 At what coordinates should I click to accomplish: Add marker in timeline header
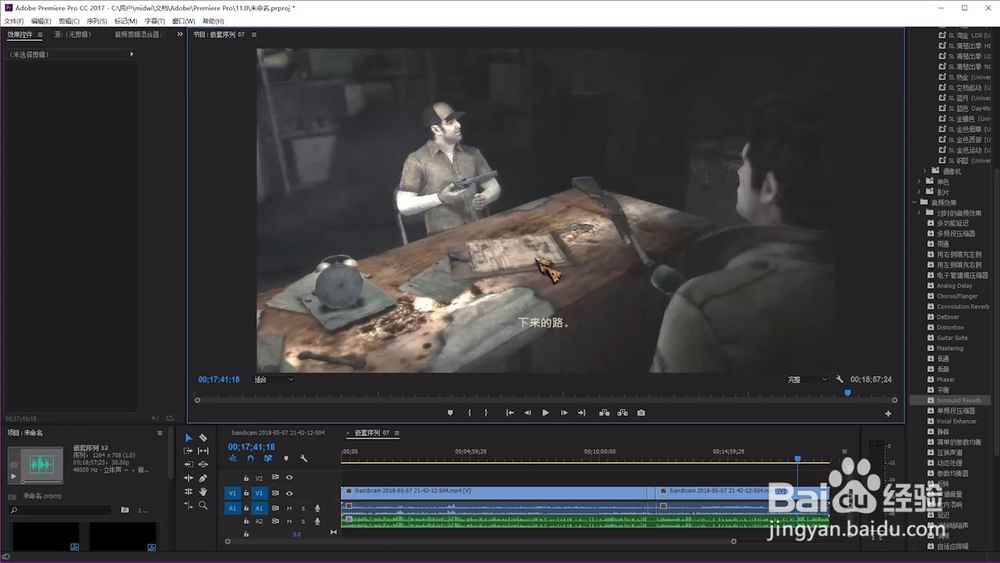[x=286, y=458]
